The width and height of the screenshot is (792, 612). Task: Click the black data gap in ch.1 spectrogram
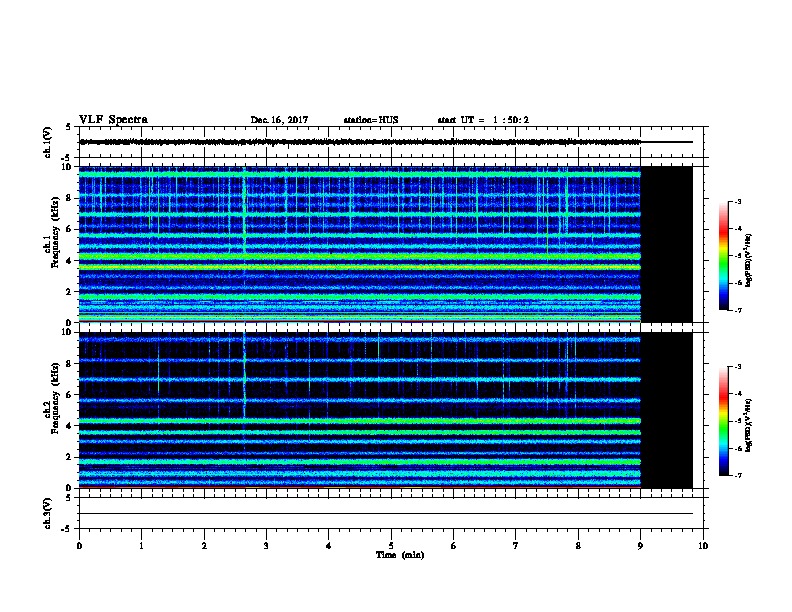pos(667,244)
